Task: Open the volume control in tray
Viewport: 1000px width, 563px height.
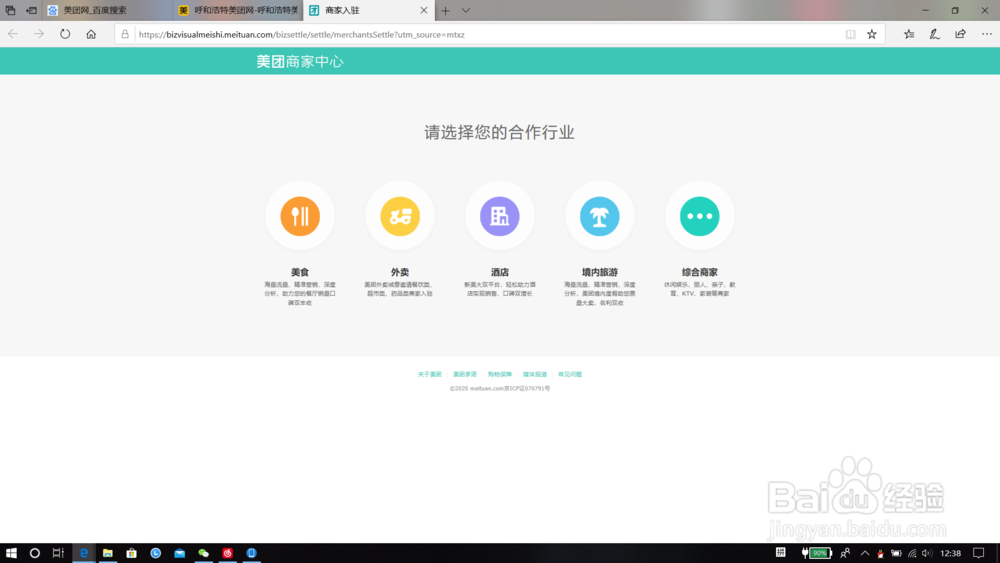Action: [927, 553]
